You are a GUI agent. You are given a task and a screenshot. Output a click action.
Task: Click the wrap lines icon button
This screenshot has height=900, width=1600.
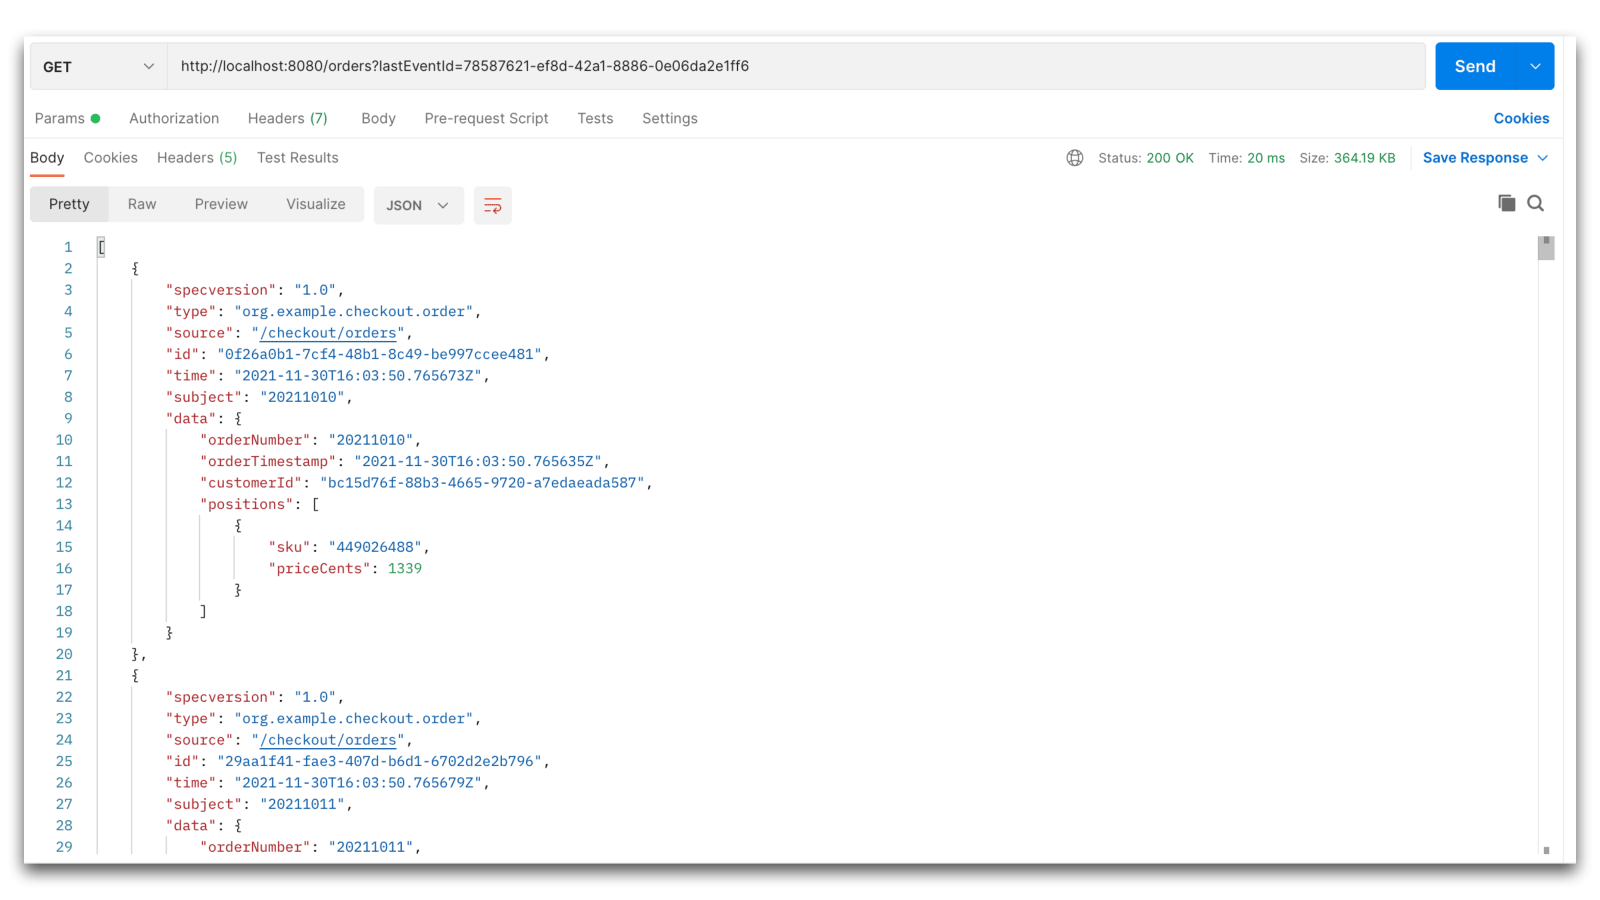[x=492, y=205]
